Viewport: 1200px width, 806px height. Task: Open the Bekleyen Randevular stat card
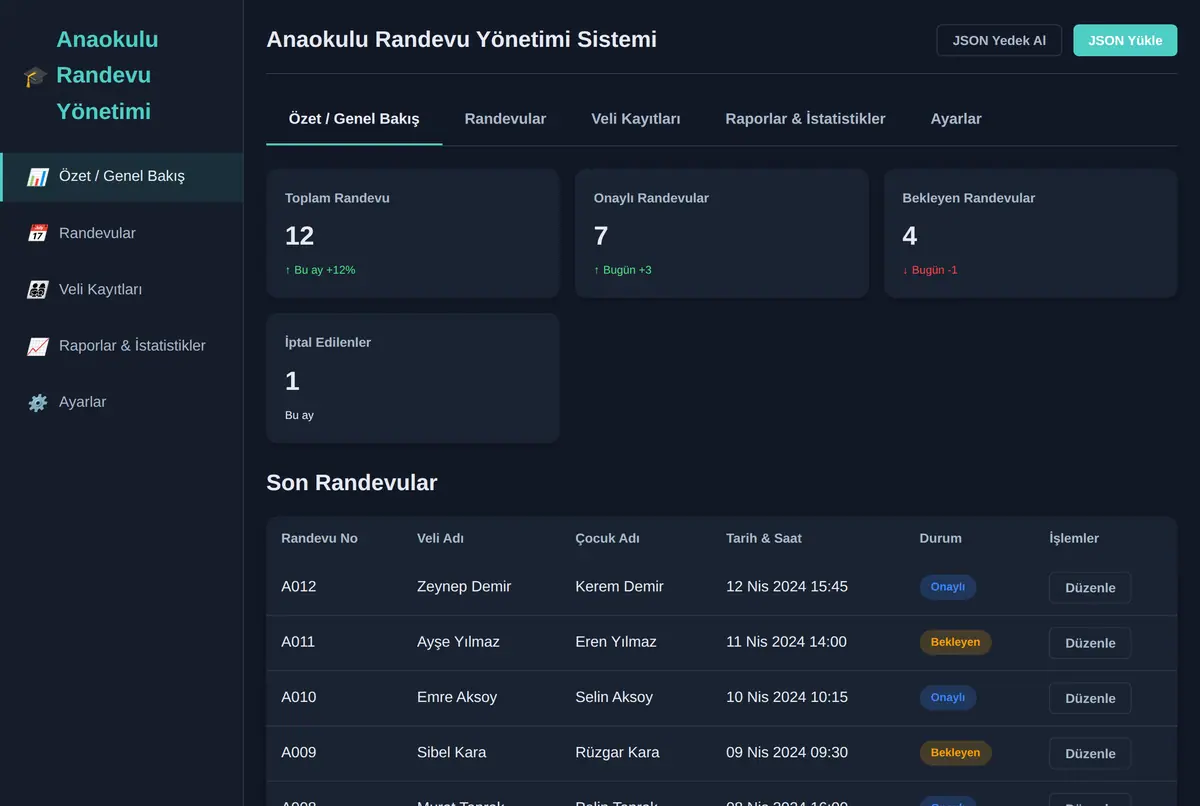(x=1030, y=233)
